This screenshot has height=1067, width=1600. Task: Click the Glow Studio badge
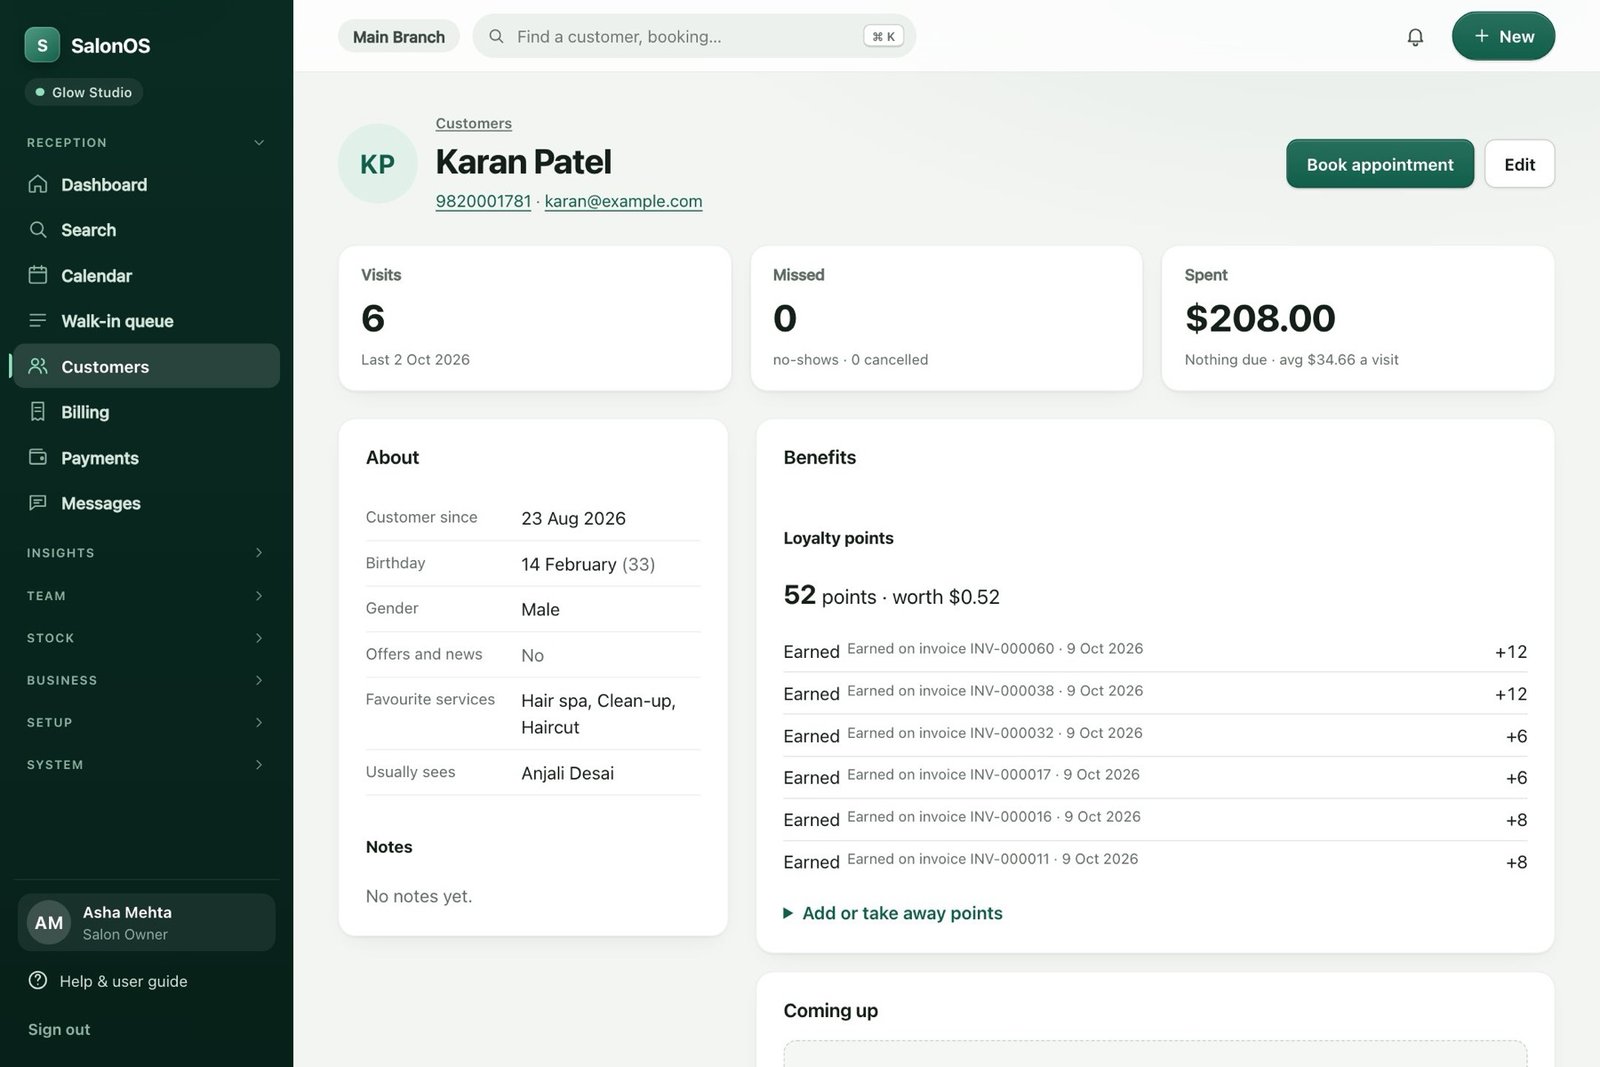pyautogui.click(x=84, y=92)
